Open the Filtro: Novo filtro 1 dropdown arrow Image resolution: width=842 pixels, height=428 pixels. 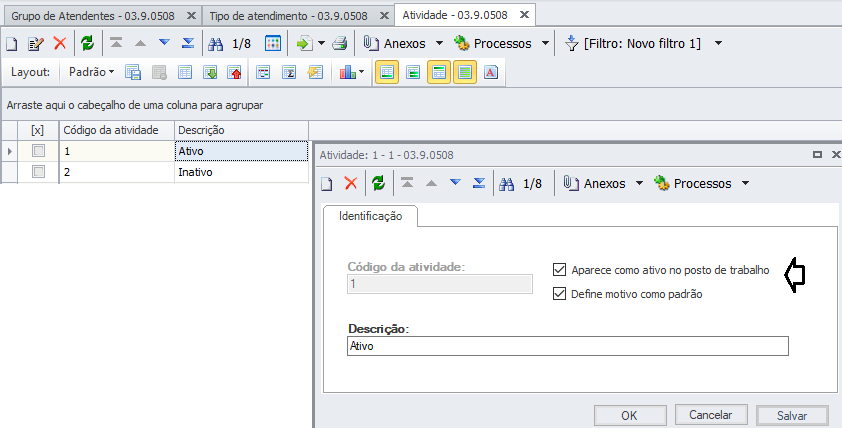click(x=718, y=43)
